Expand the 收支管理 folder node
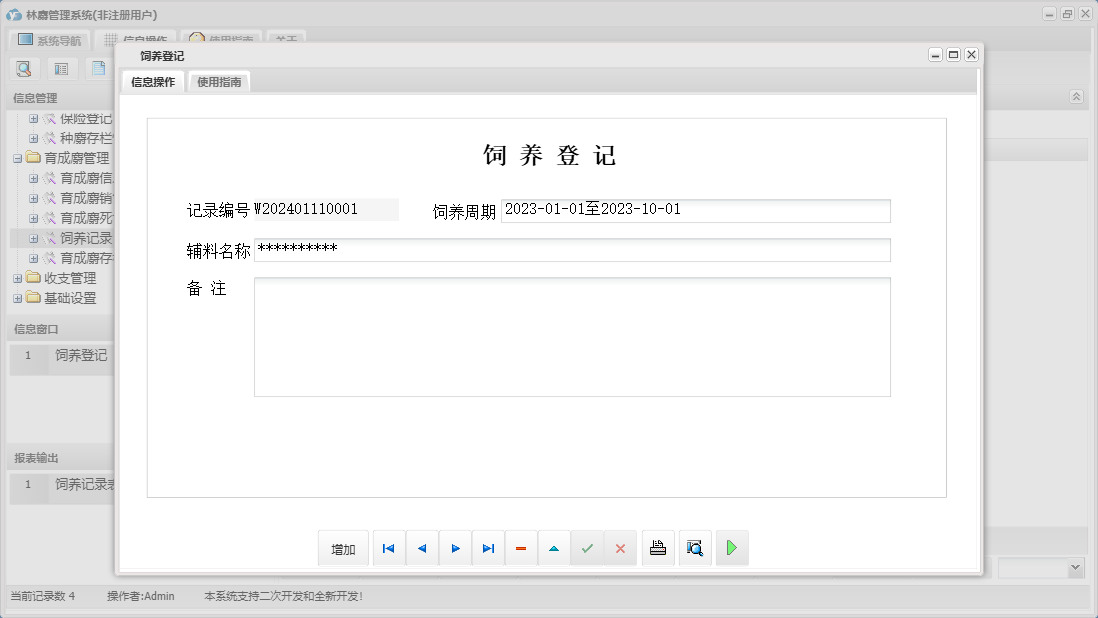Viewport: 1098px width, 618px height. click(16, 277)
